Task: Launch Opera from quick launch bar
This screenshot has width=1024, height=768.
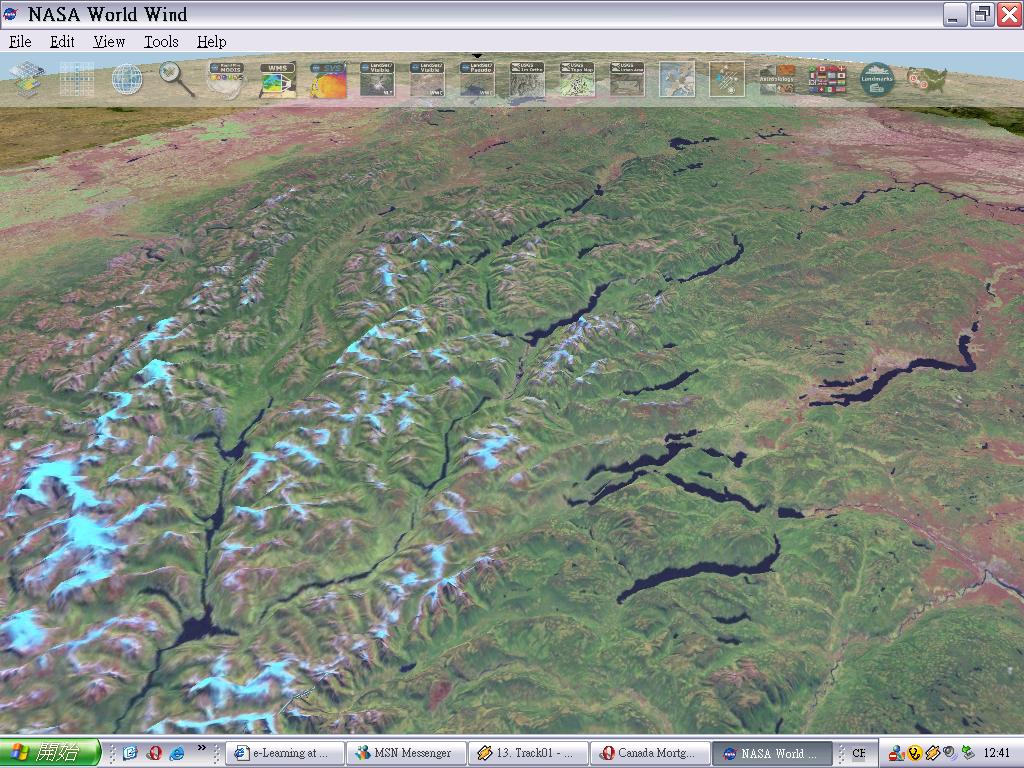Action: [x=154, y=753]
